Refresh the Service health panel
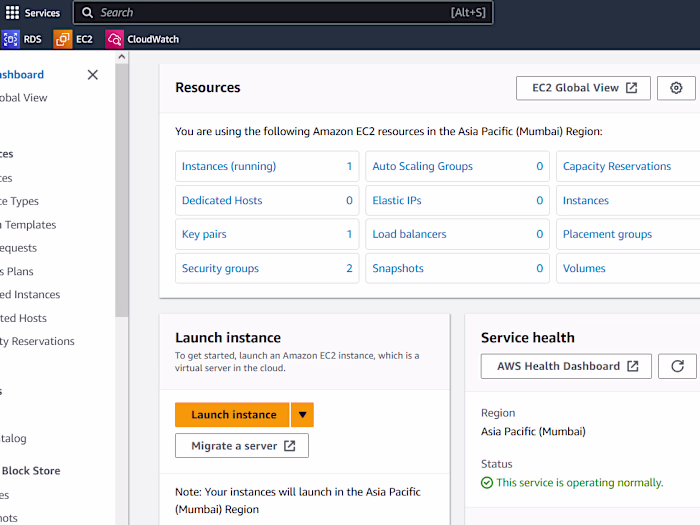 click(677, 366)
